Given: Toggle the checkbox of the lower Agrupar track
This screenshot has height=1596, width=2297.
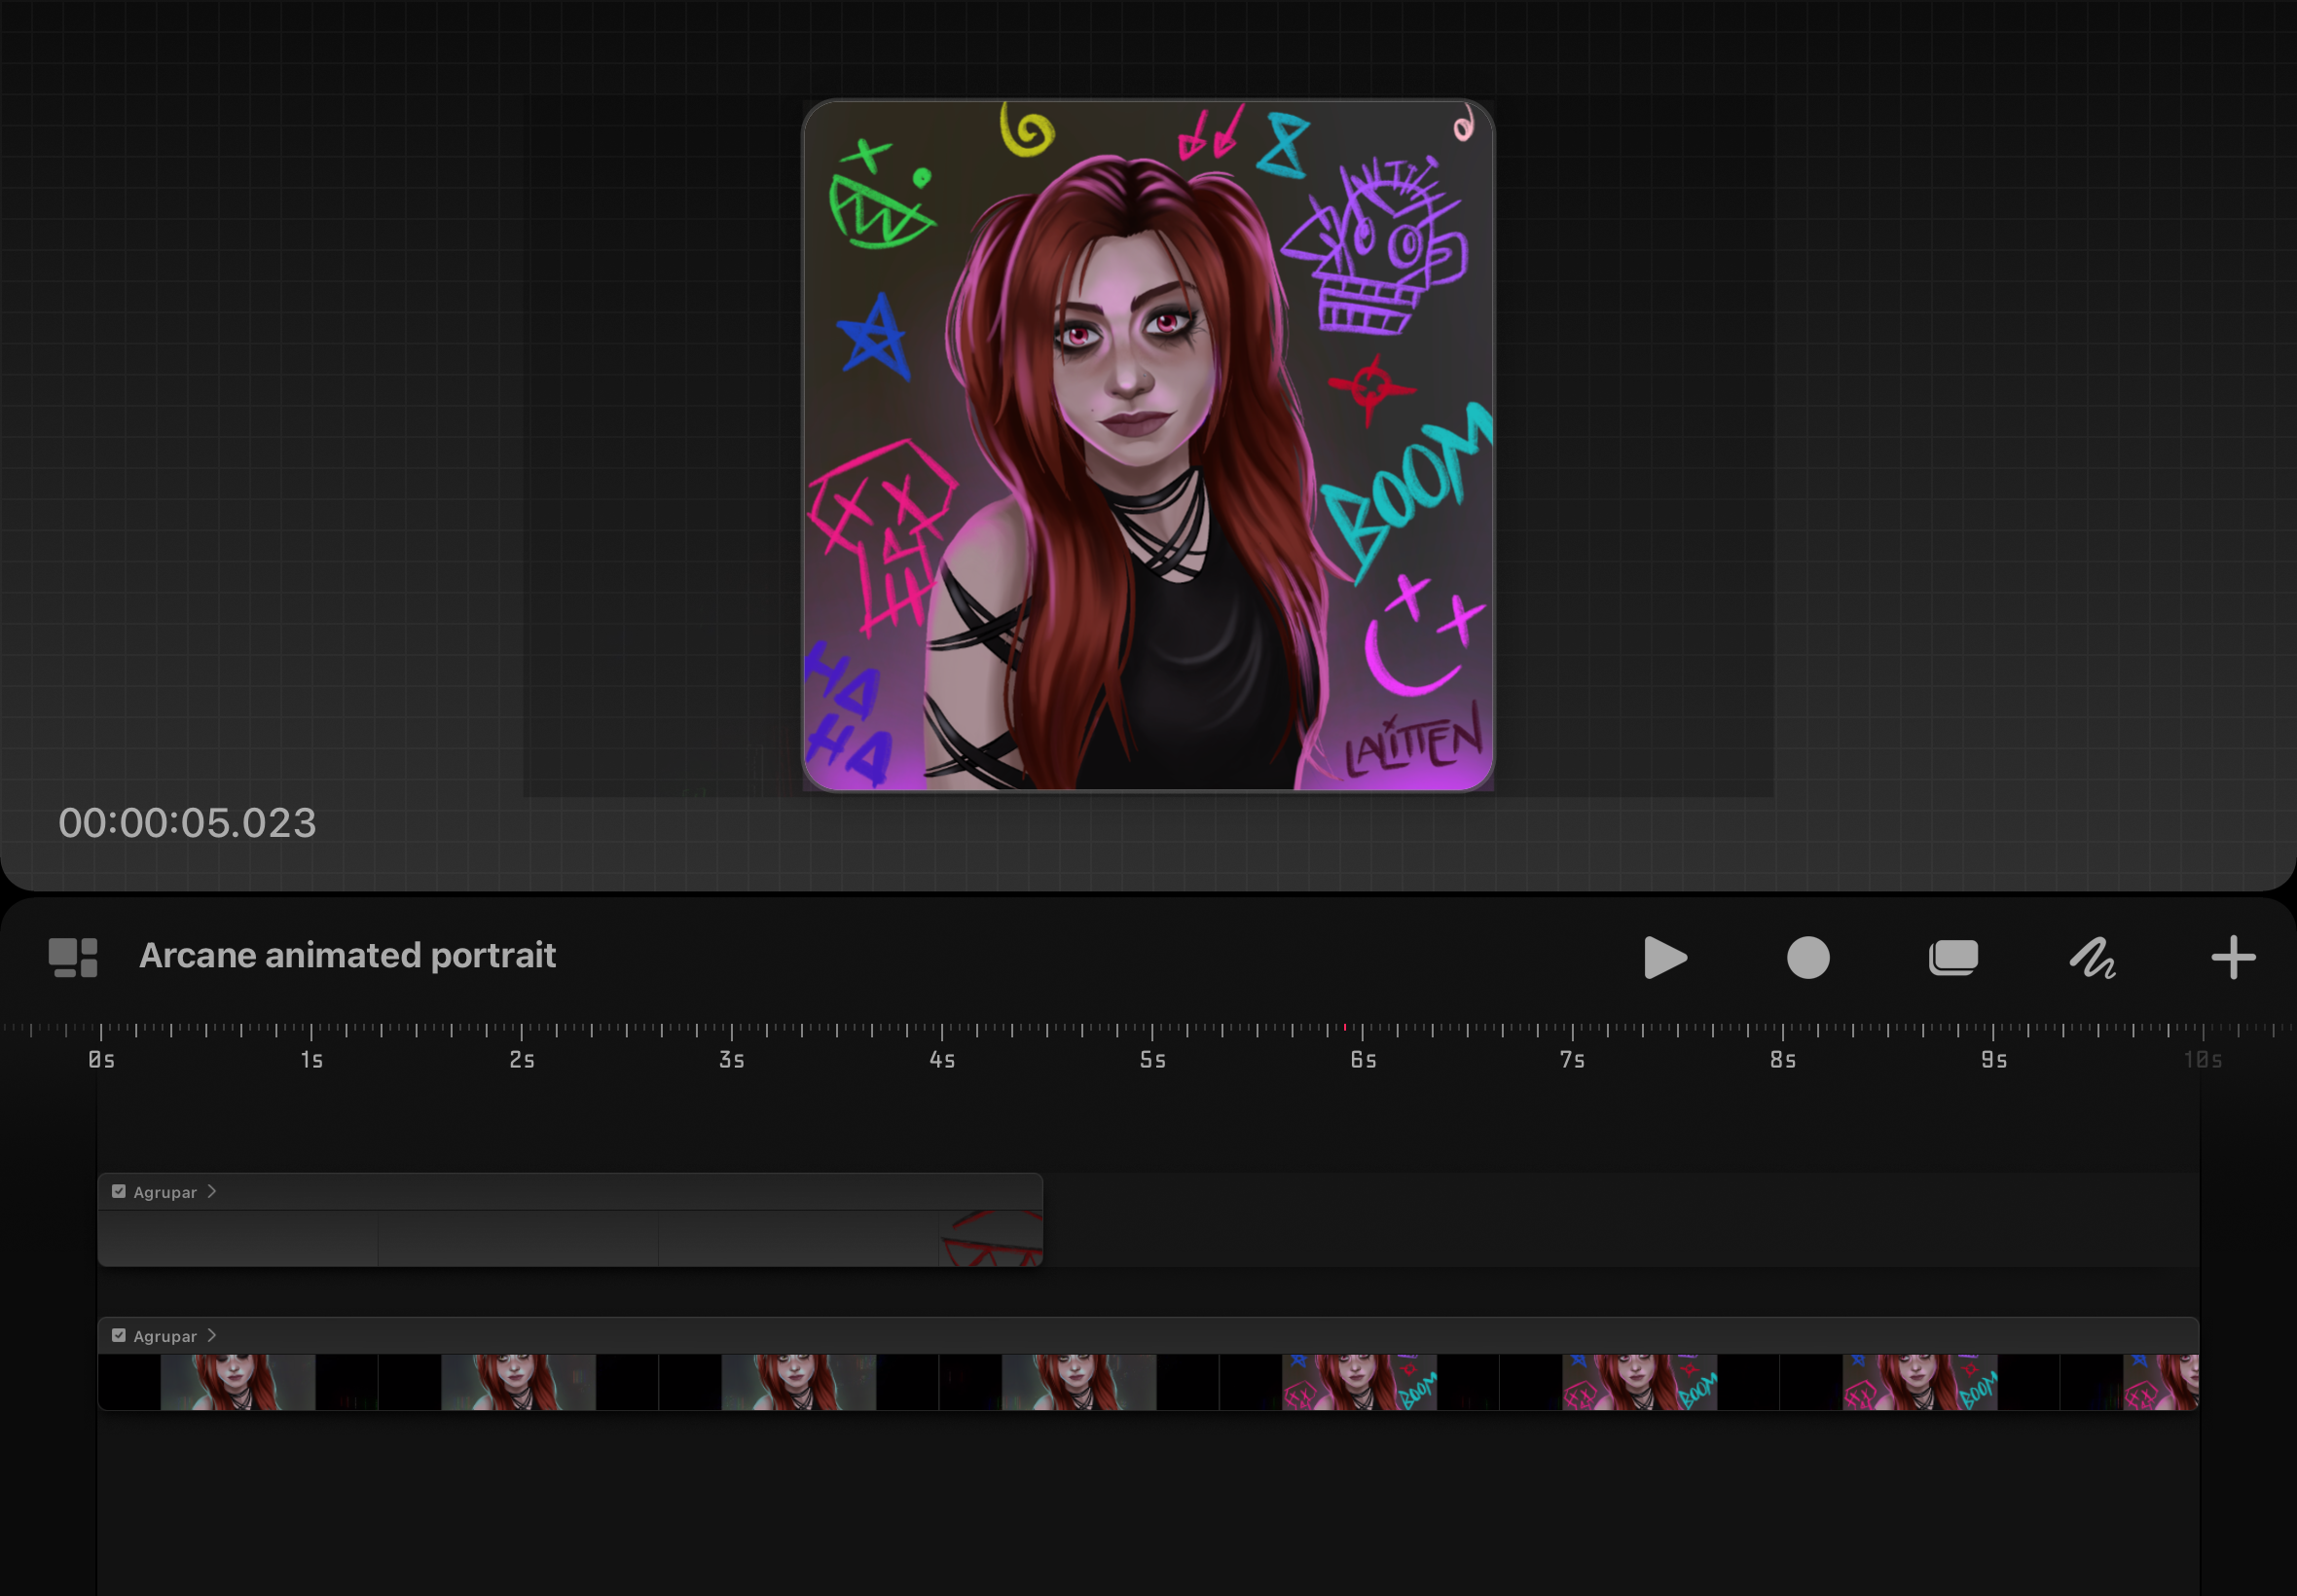Looking at the screenshot, I should tap(119, 1335).
